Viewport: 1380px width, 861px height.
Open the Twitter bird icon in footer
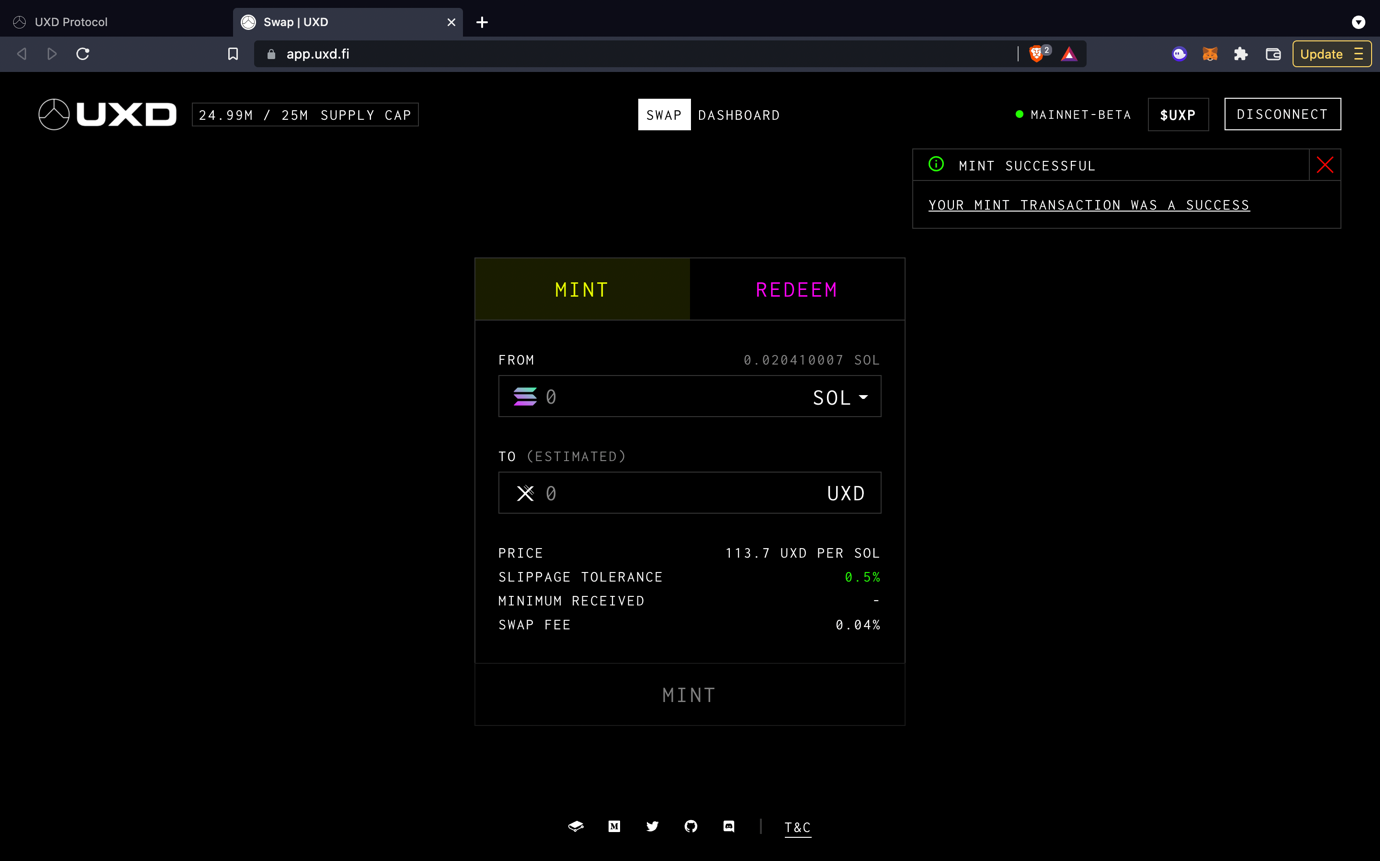pyautogui.click(x=652, y=827)
